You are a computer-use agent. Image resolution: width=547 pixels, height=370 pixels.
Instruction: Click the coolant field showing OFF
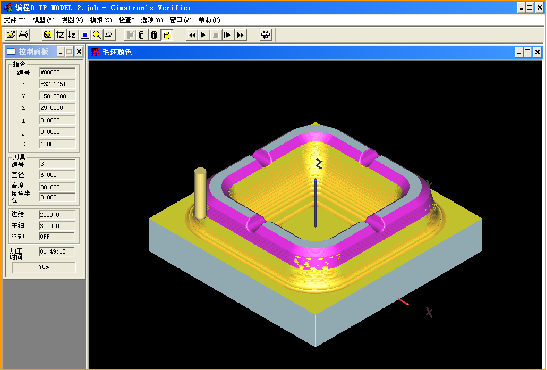pos(57,236)
